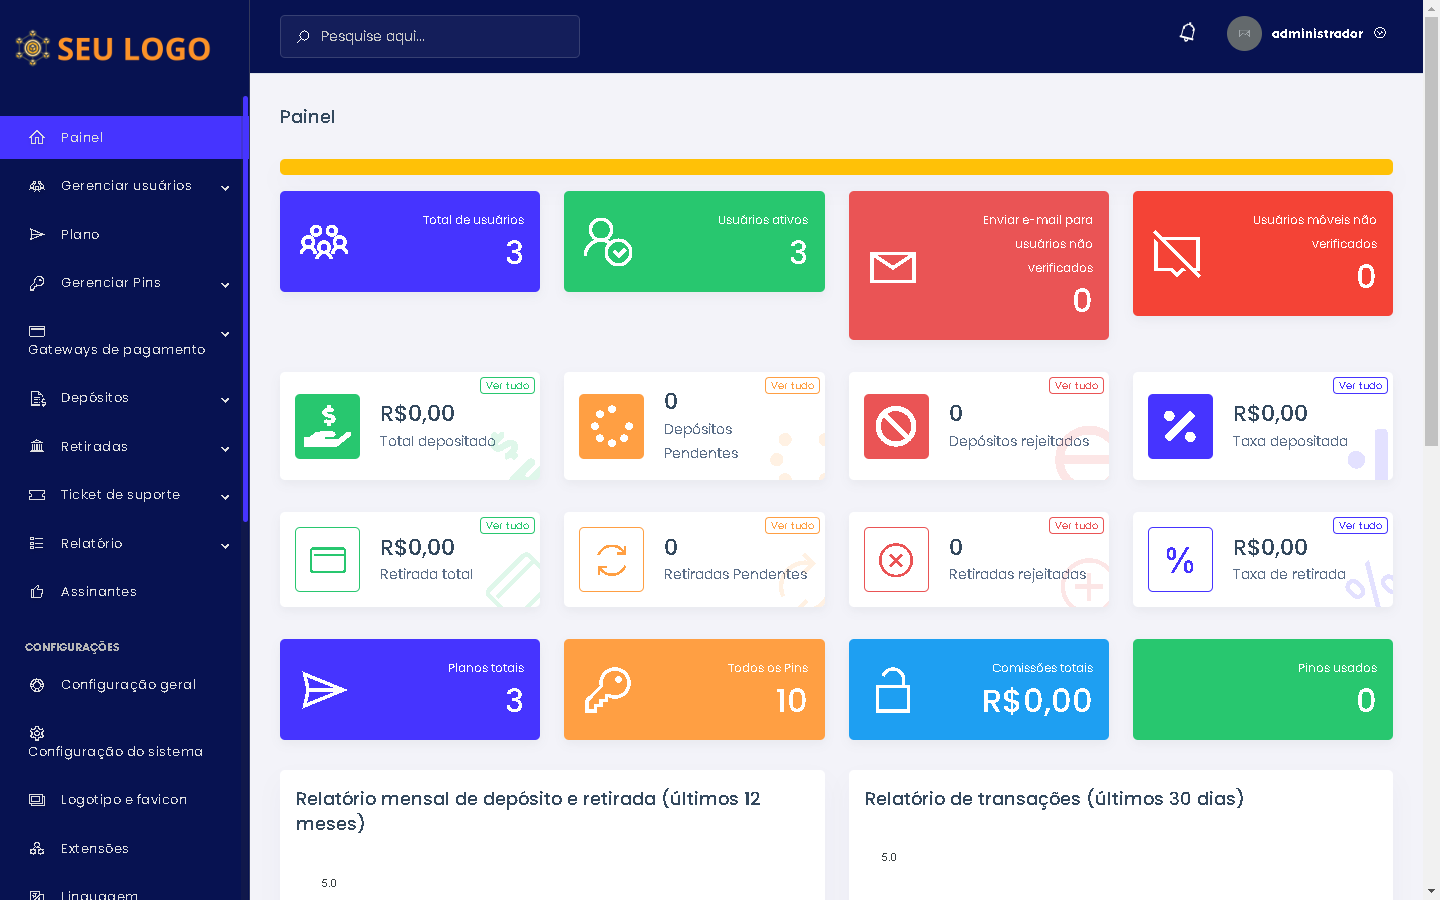The height and width of the screenshot is (900, 1440).
Task: Click the Total de usuários people icon
Action: [x=324, y=242]
